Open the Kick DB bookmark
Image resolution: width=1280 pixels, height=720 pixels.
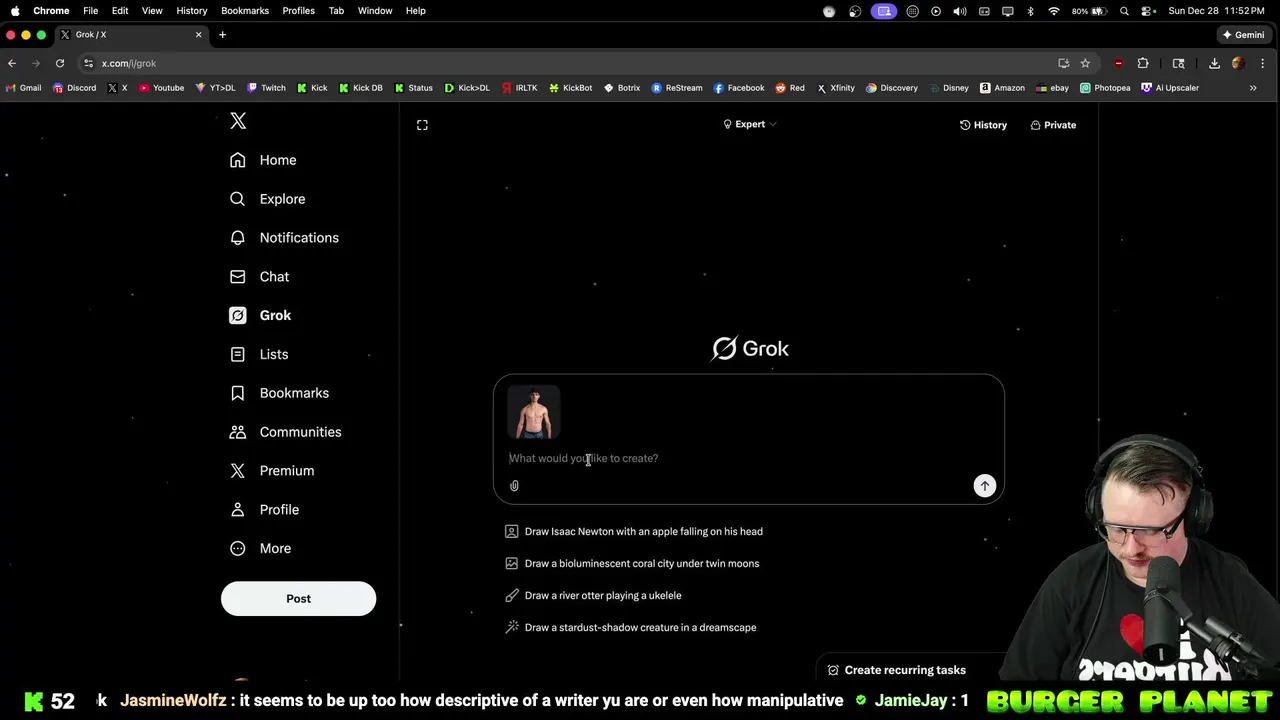[x=360, y=88]
